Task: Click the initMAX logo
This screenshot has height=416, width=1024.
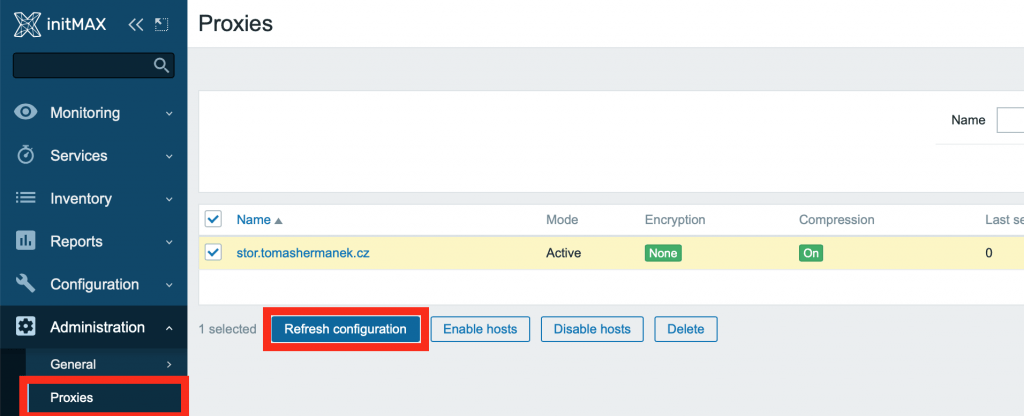Action: tap(60, 24)
